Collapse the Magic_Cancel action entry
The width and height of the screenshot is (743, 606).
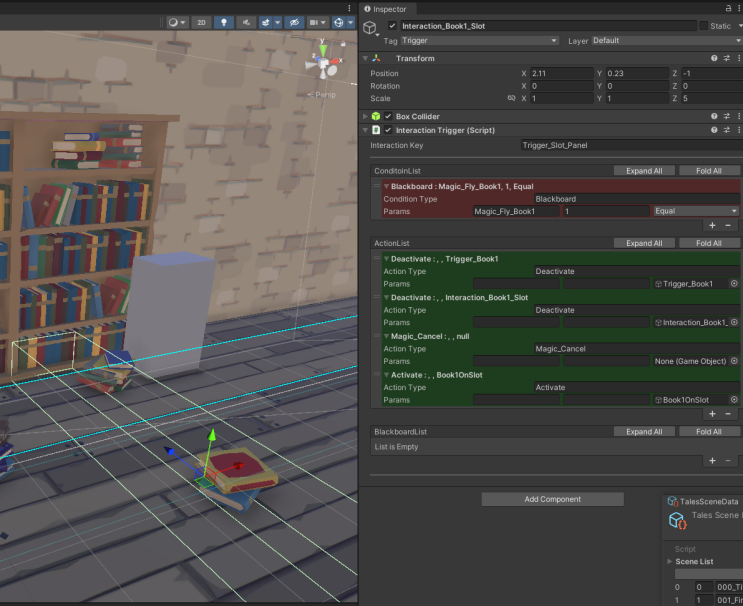[x=386, y=336]
